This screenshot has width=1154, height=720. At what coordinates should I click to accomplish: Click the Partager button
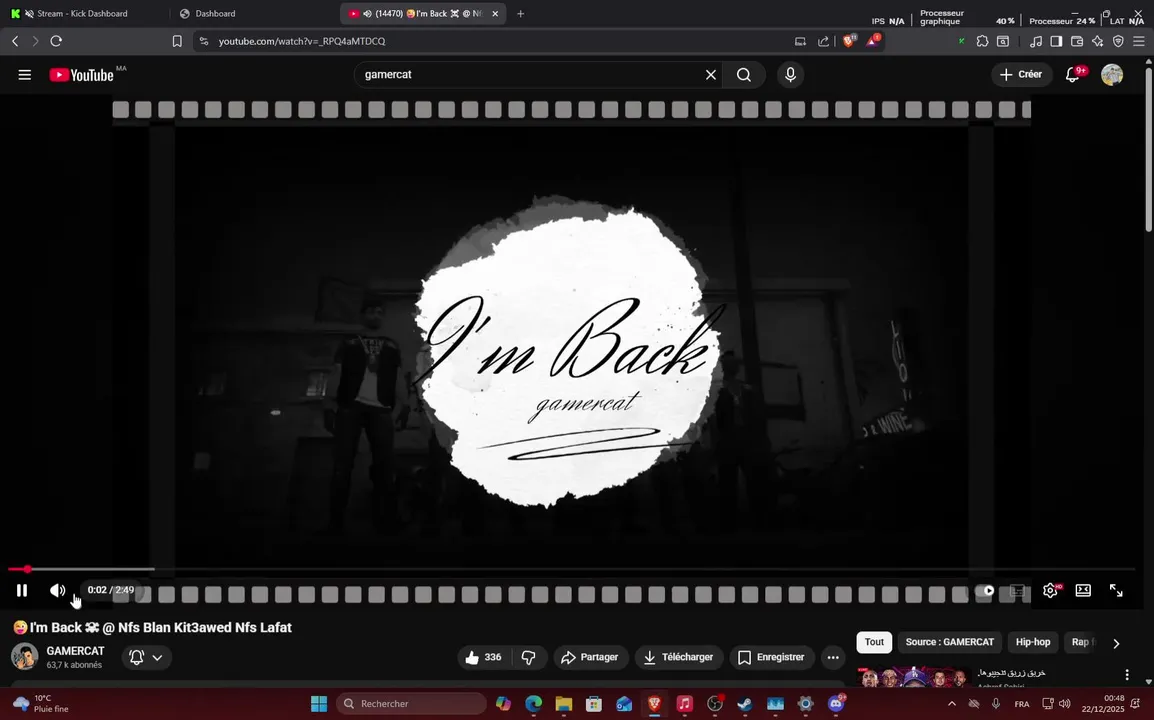click(x=590, y=657)
